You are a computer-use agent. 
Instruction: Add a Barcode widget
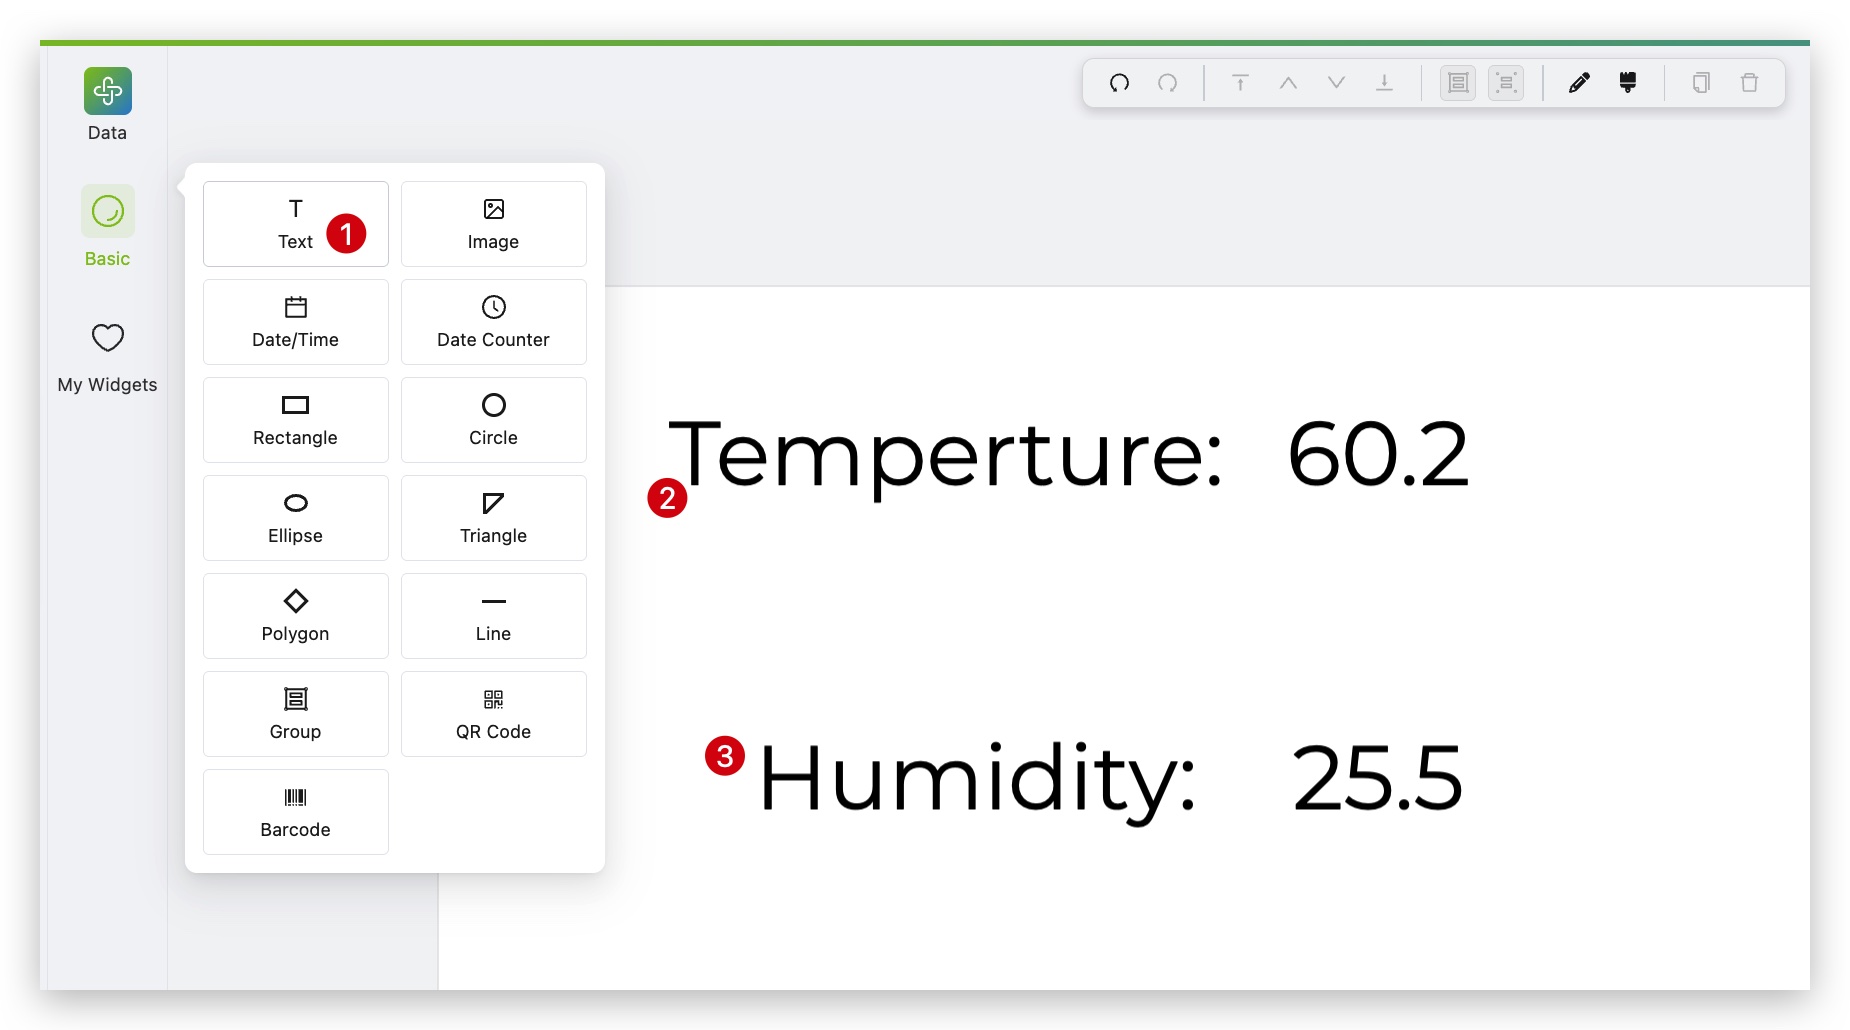(x=295, y=812)
